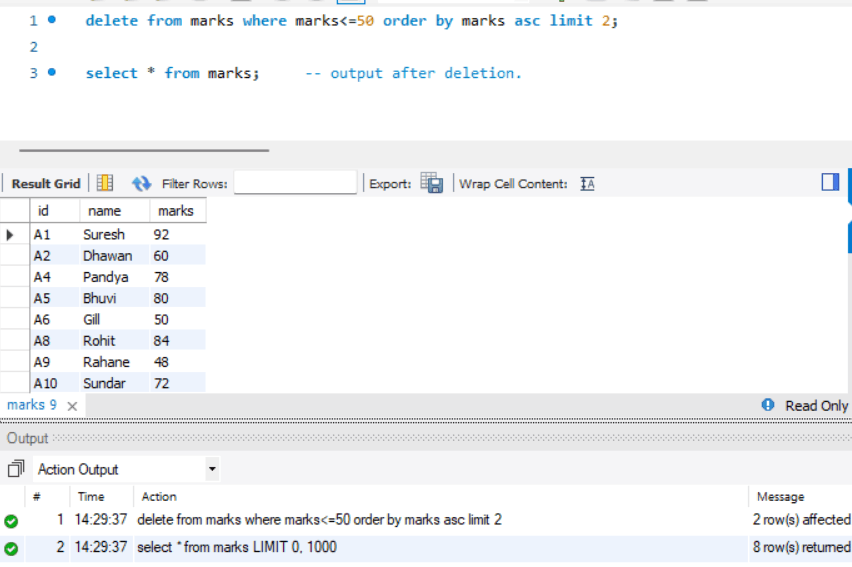852x567 pixels.
Task: Select marks value 48 in Rahane row
Action: tap(178, 362)
